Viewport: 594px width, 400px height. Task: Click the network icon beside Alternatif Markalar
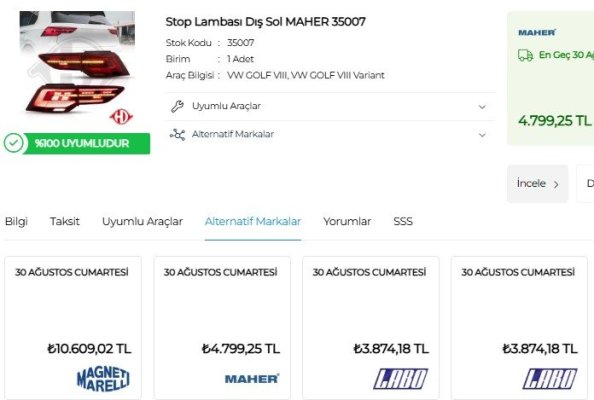(177, 134)
